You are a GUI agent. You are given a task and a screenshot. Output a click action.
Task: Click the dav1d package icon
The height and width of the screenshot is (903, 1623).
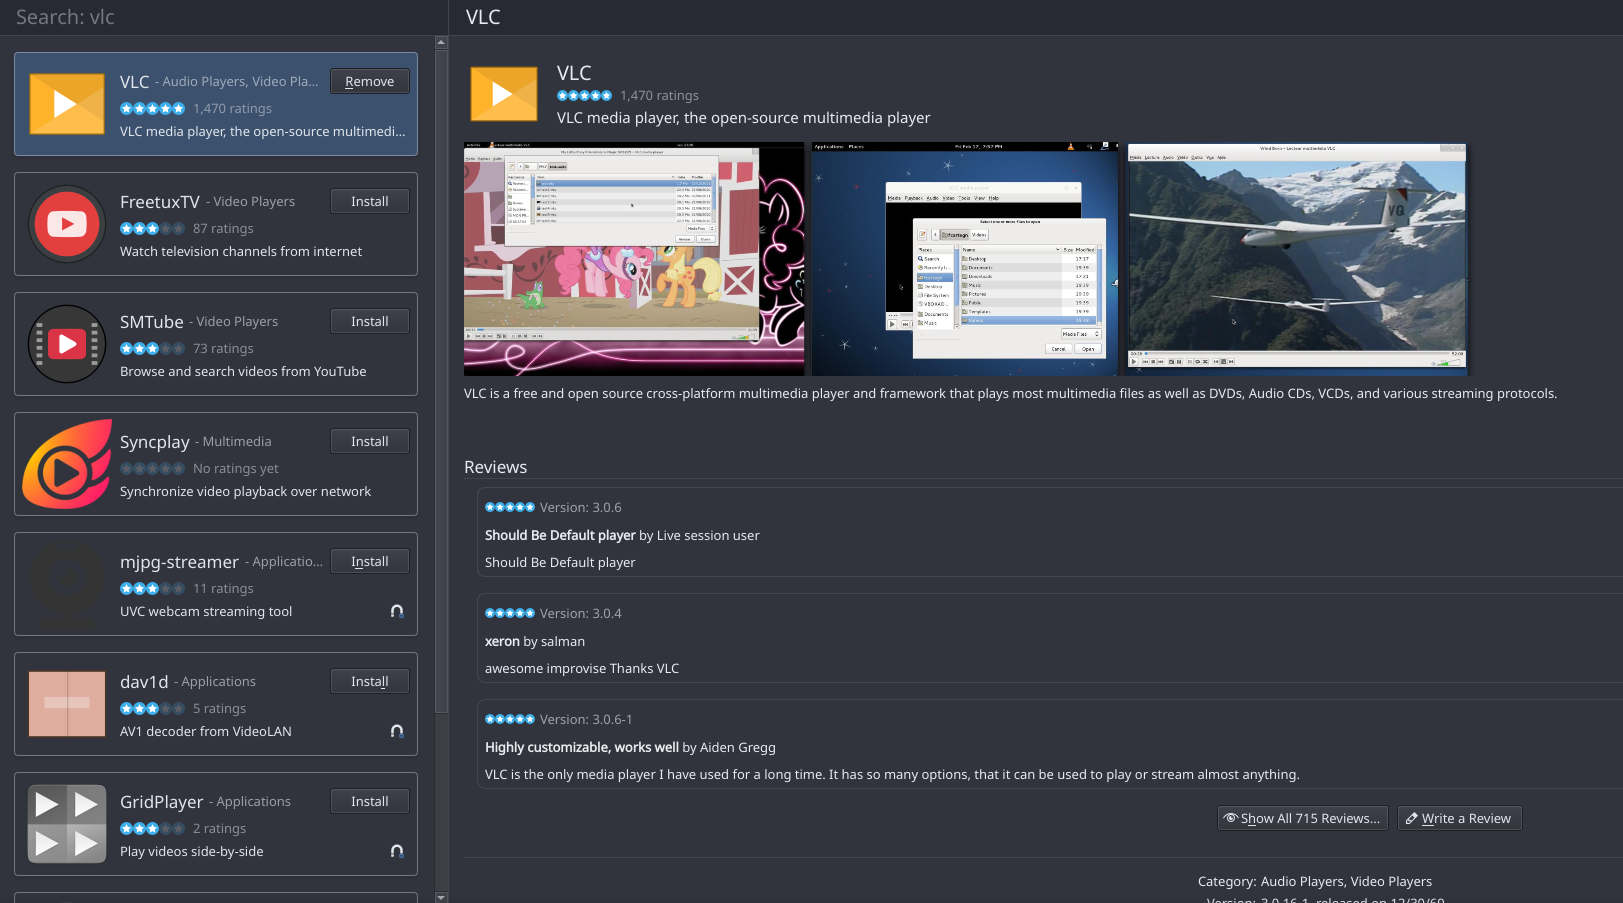(67, 704)
